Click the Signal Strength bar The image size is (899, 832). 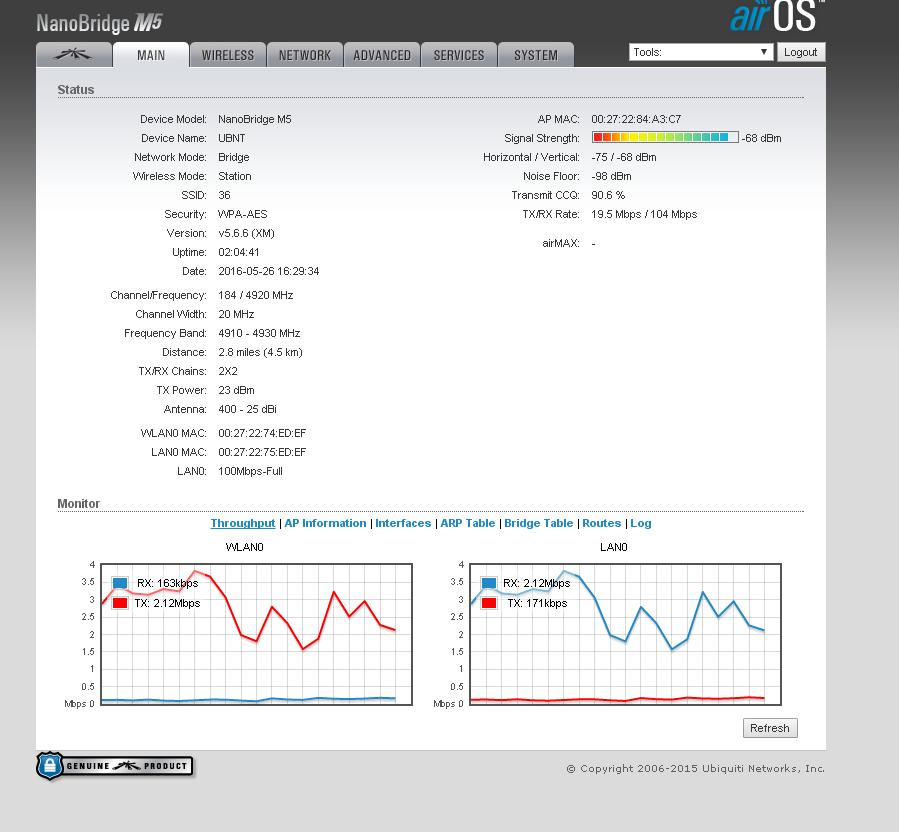(x=665, y=138)
